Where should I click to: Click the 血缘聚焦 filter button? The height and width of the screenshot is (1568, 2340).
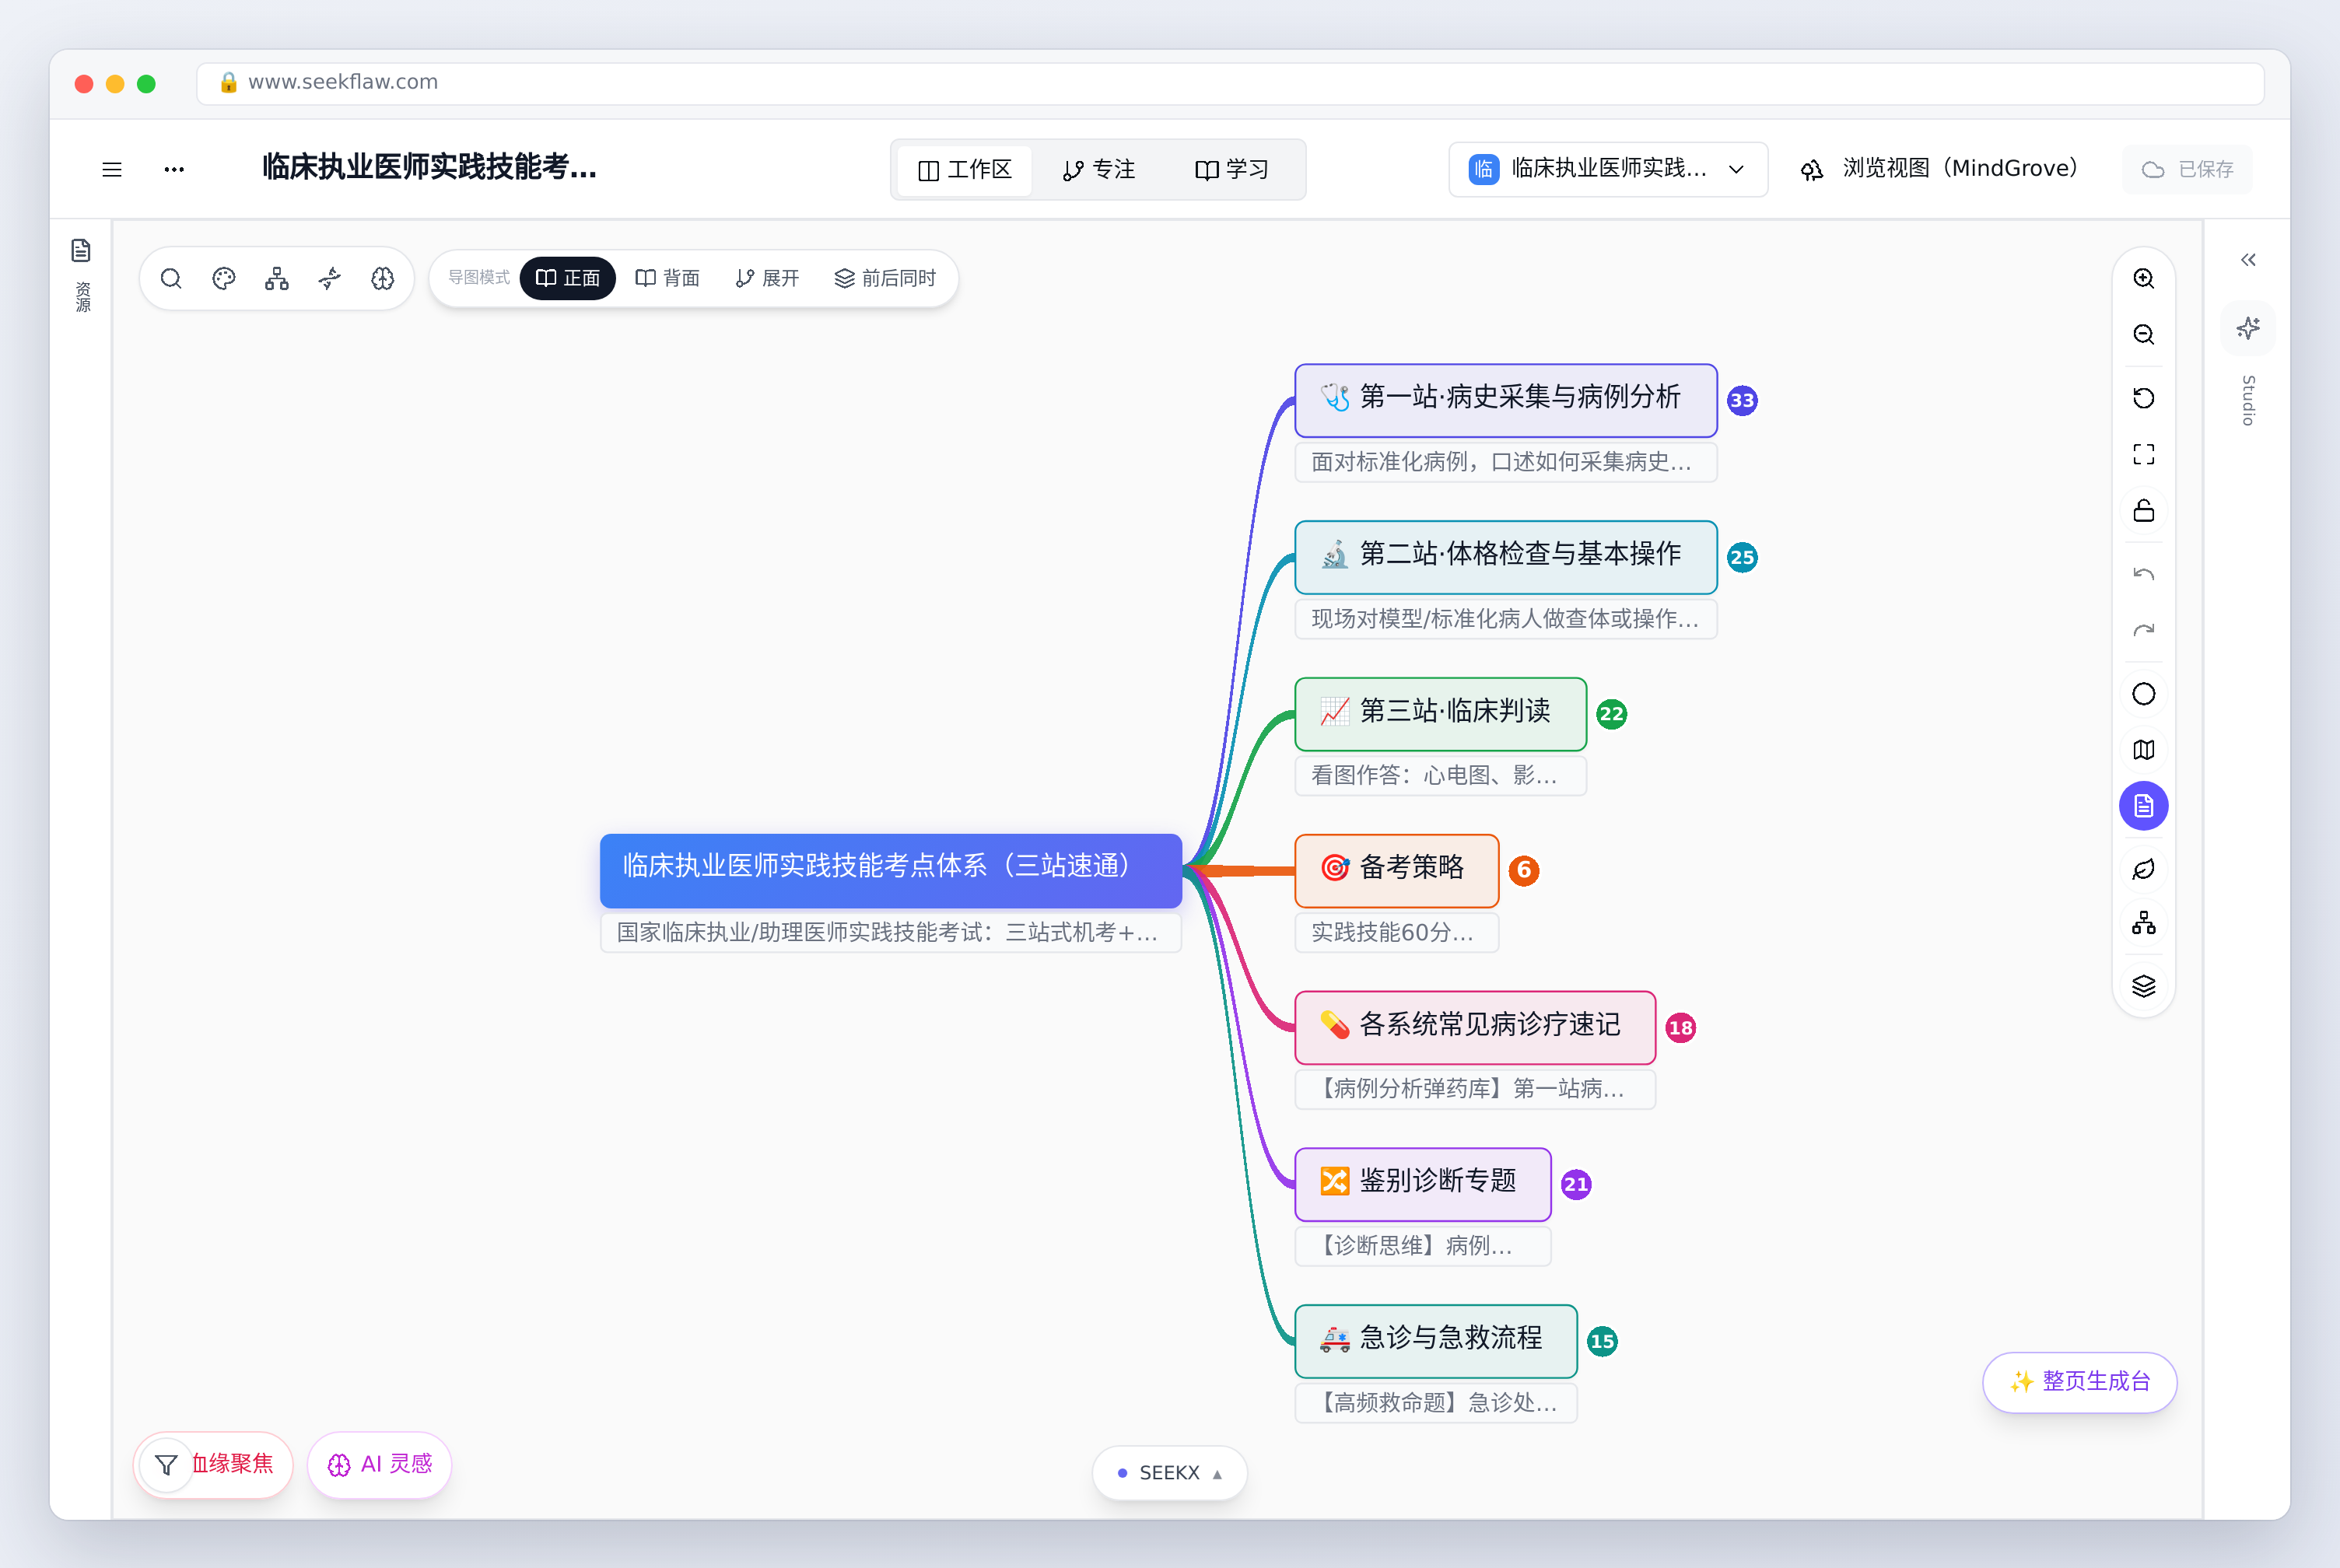213,1464
